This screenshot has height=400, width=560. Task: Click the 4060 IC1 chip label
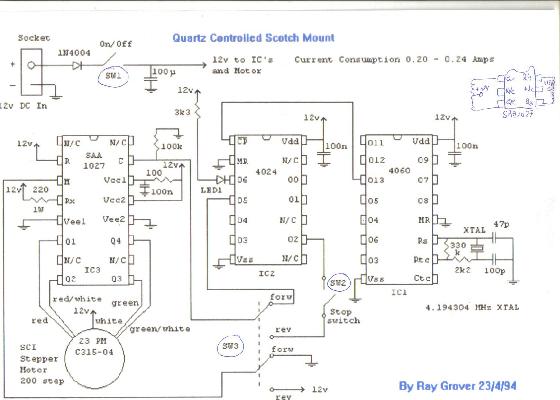click(x=400, y=171)
